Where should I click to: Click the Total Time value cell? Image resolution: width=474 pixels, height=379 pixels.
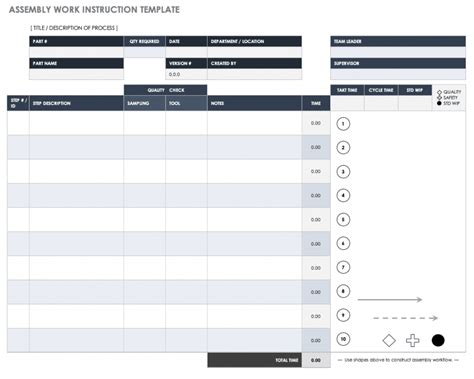[316, 360]
